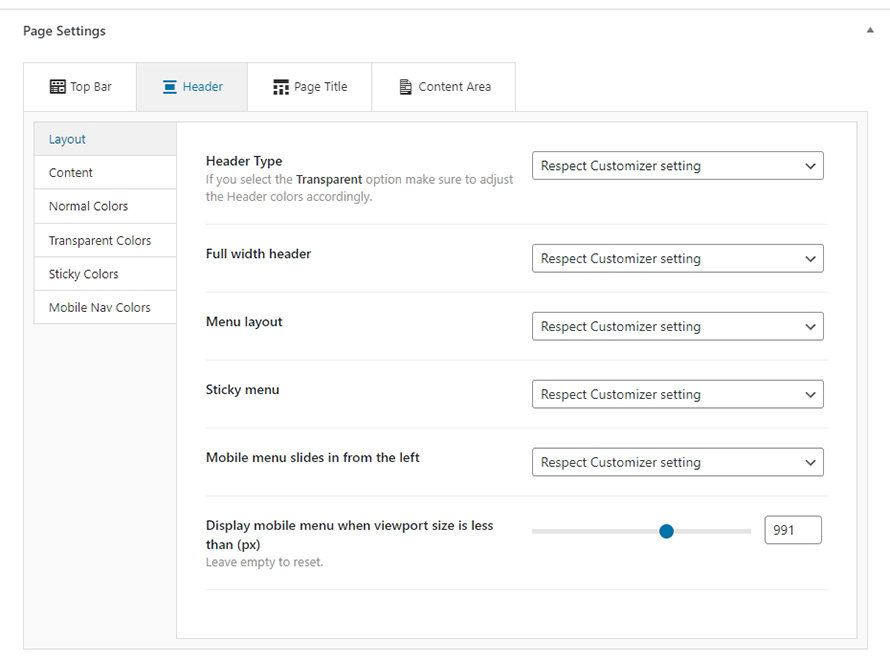This screenshot has width=890, height=660.
Task: Open the Sticky menu dropdown
Action: click(678, 394)
